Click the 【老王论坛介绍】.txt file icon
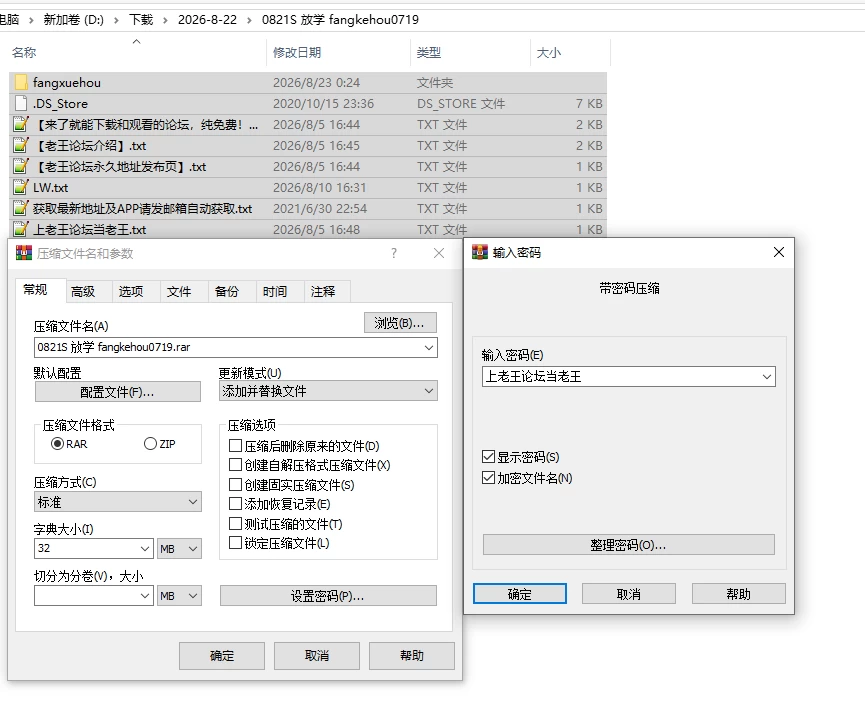Viewport: 865px width, 718px height. click(x=21, y=146)
